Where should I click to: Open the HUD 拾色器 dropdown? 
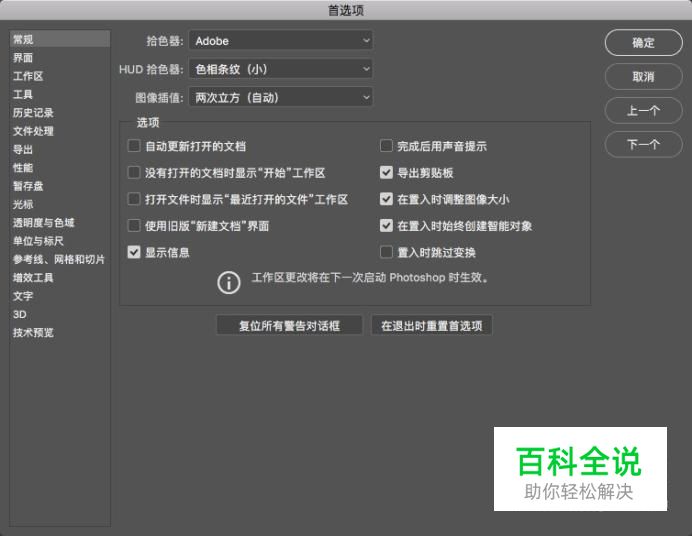(281, 69)
